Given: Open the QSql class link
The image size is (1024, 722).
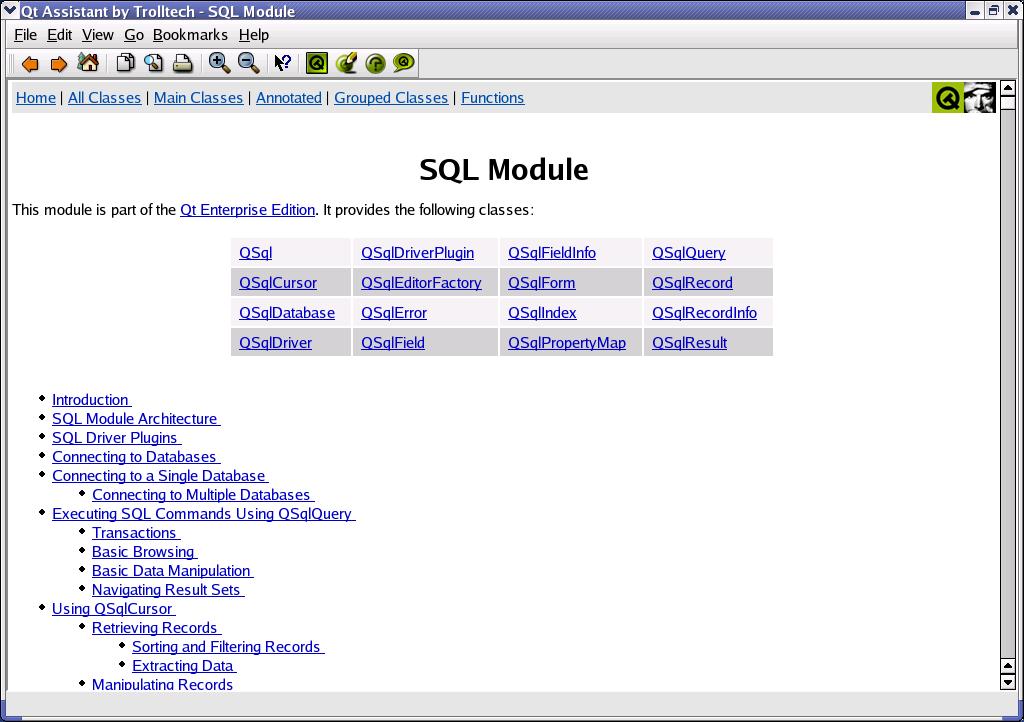Looking at the screenshot, I should (x=255, y=253).
